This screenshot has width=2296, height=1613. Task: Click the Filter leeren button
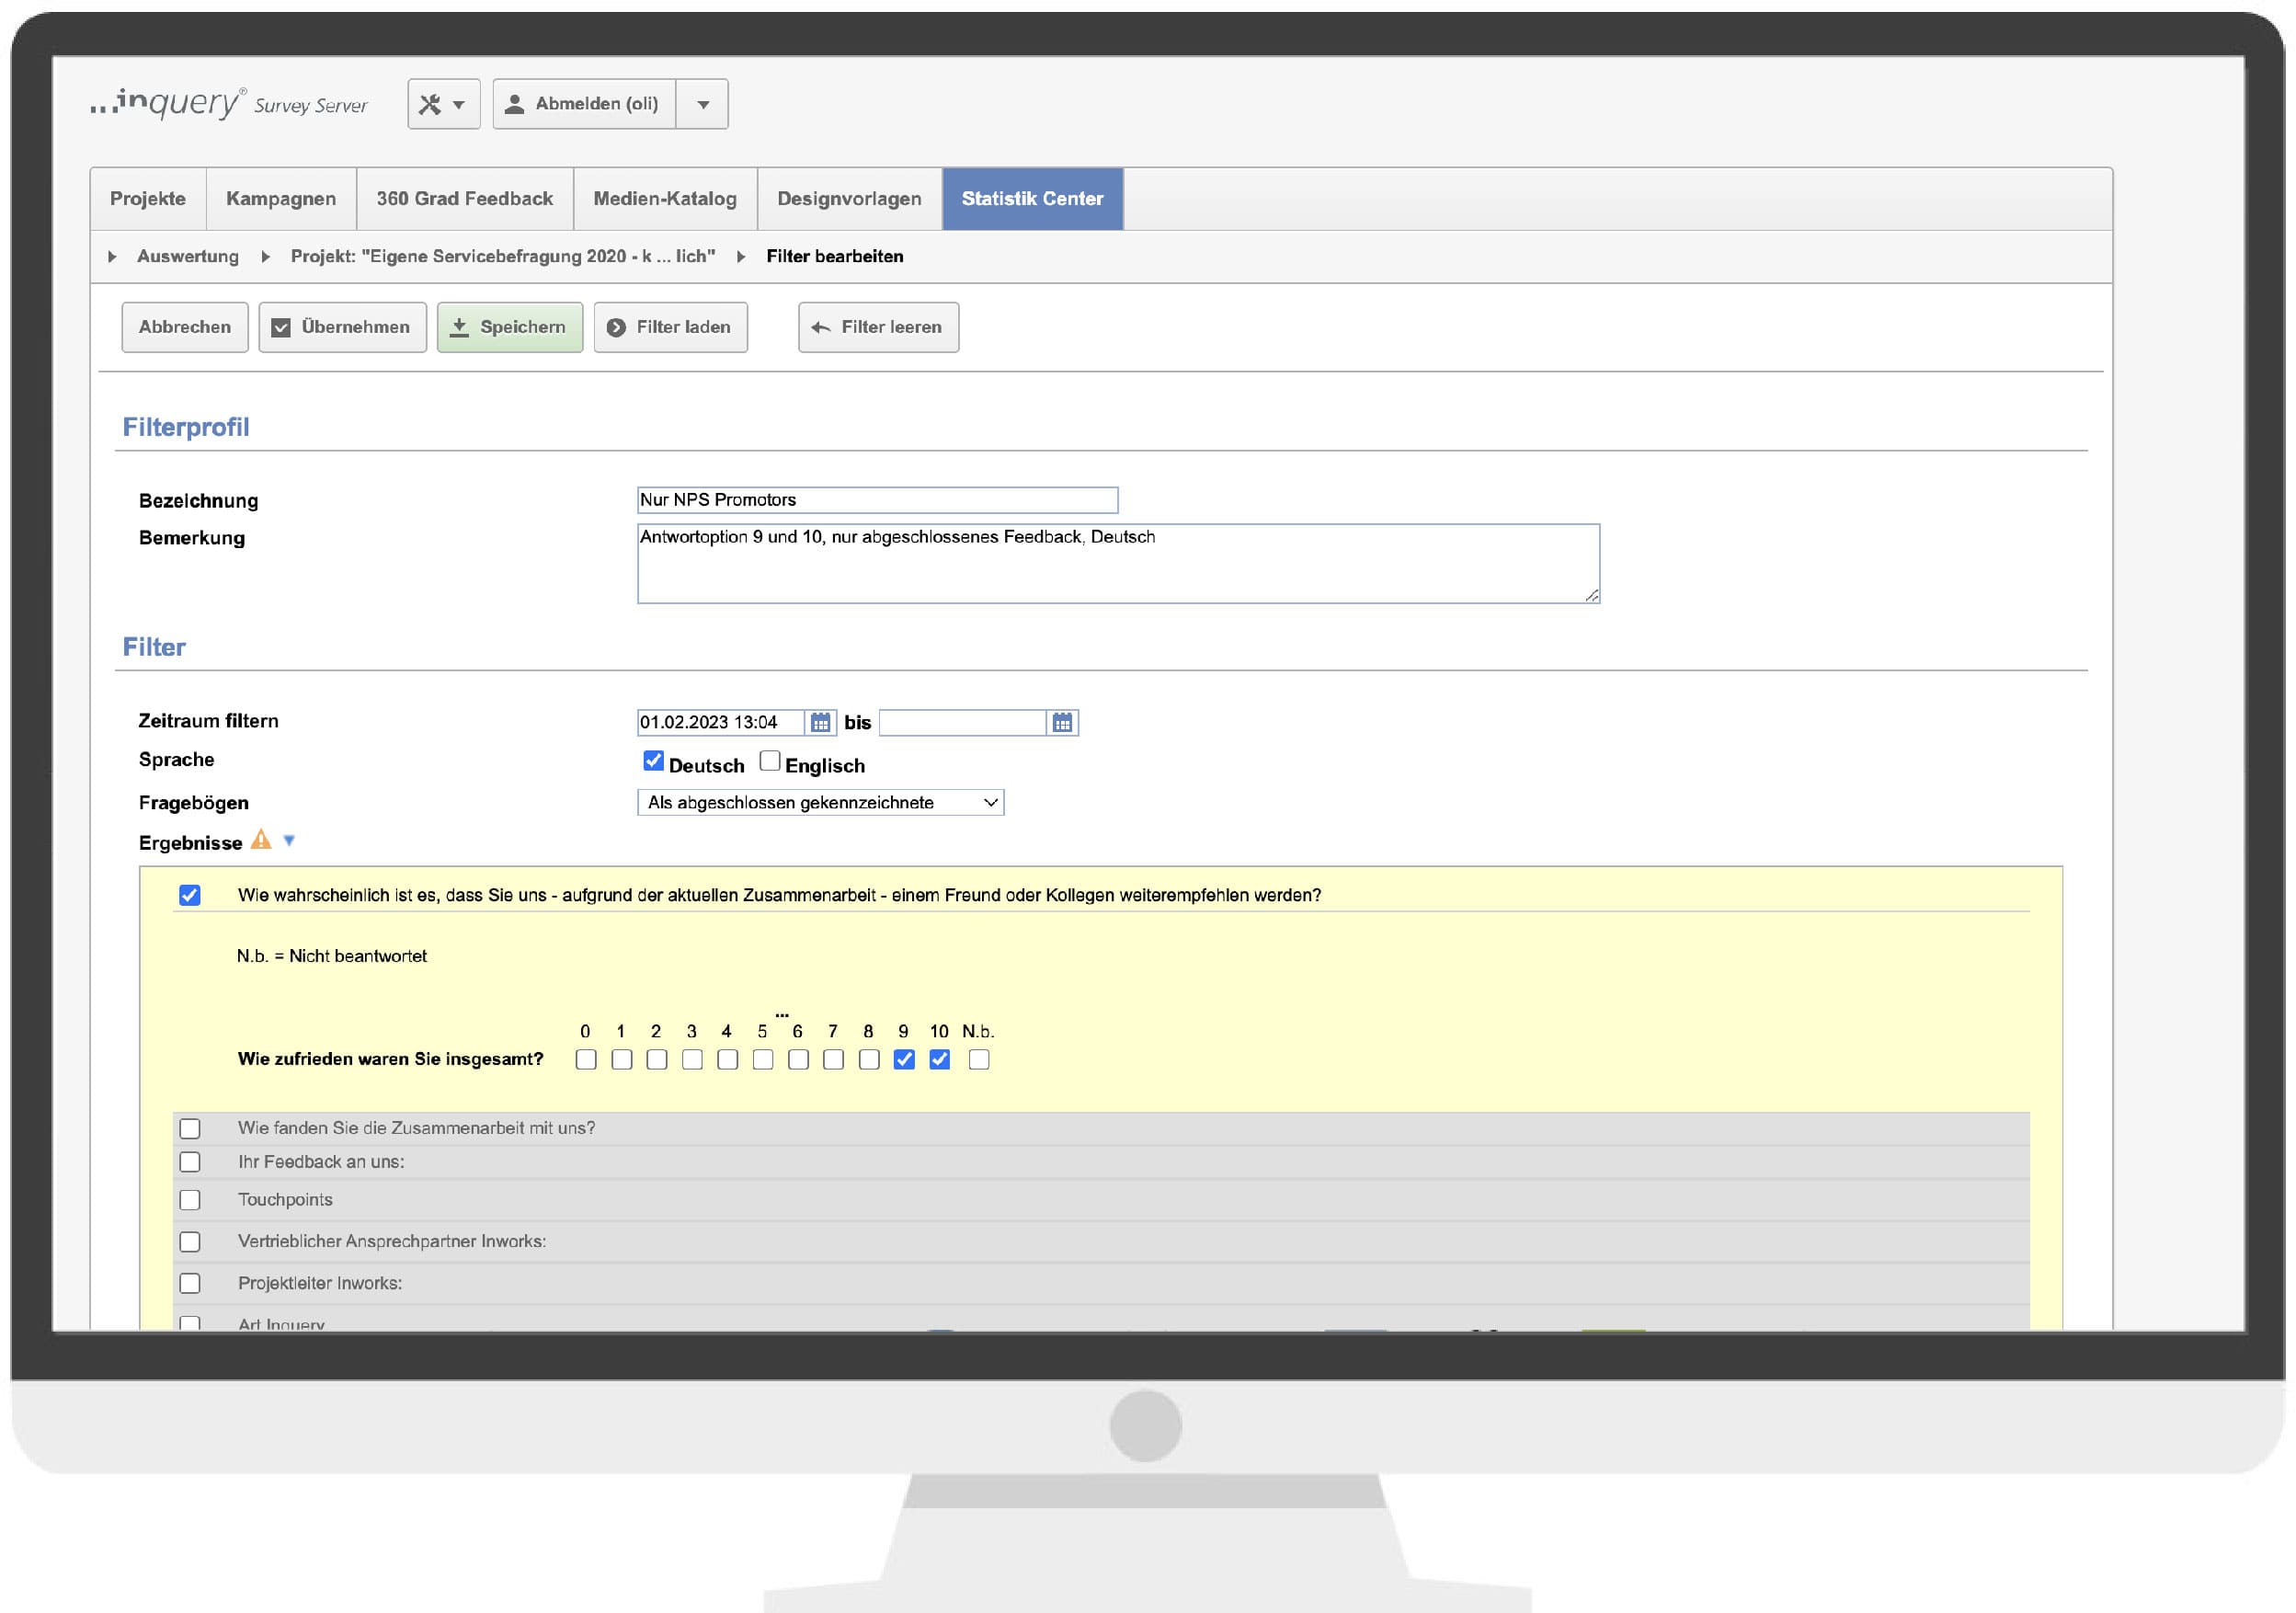point(878,327)
